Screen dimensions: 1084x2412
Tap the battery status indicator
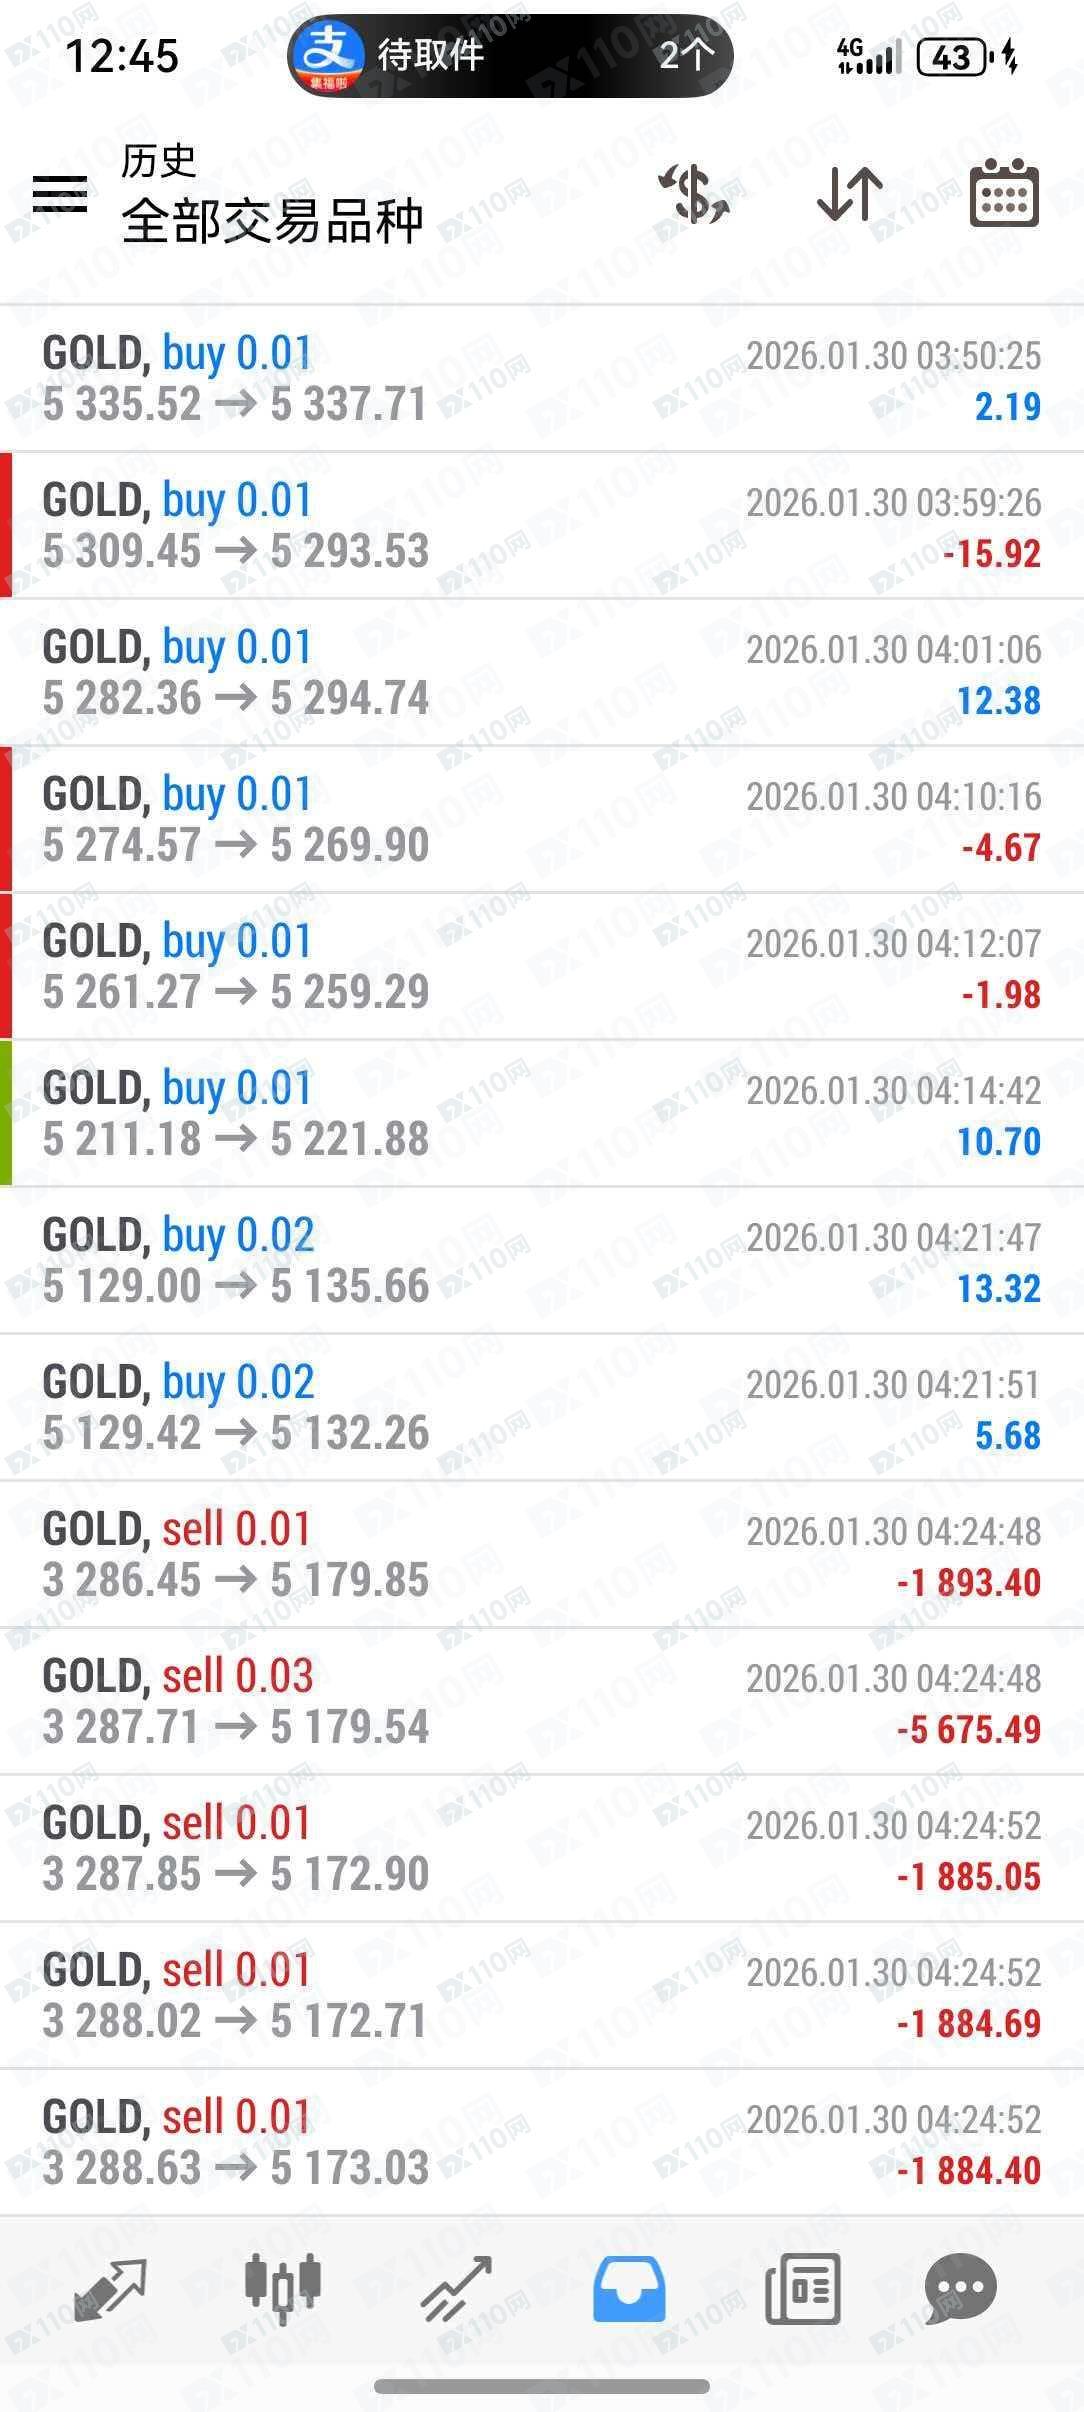click(x=951, y=57)
